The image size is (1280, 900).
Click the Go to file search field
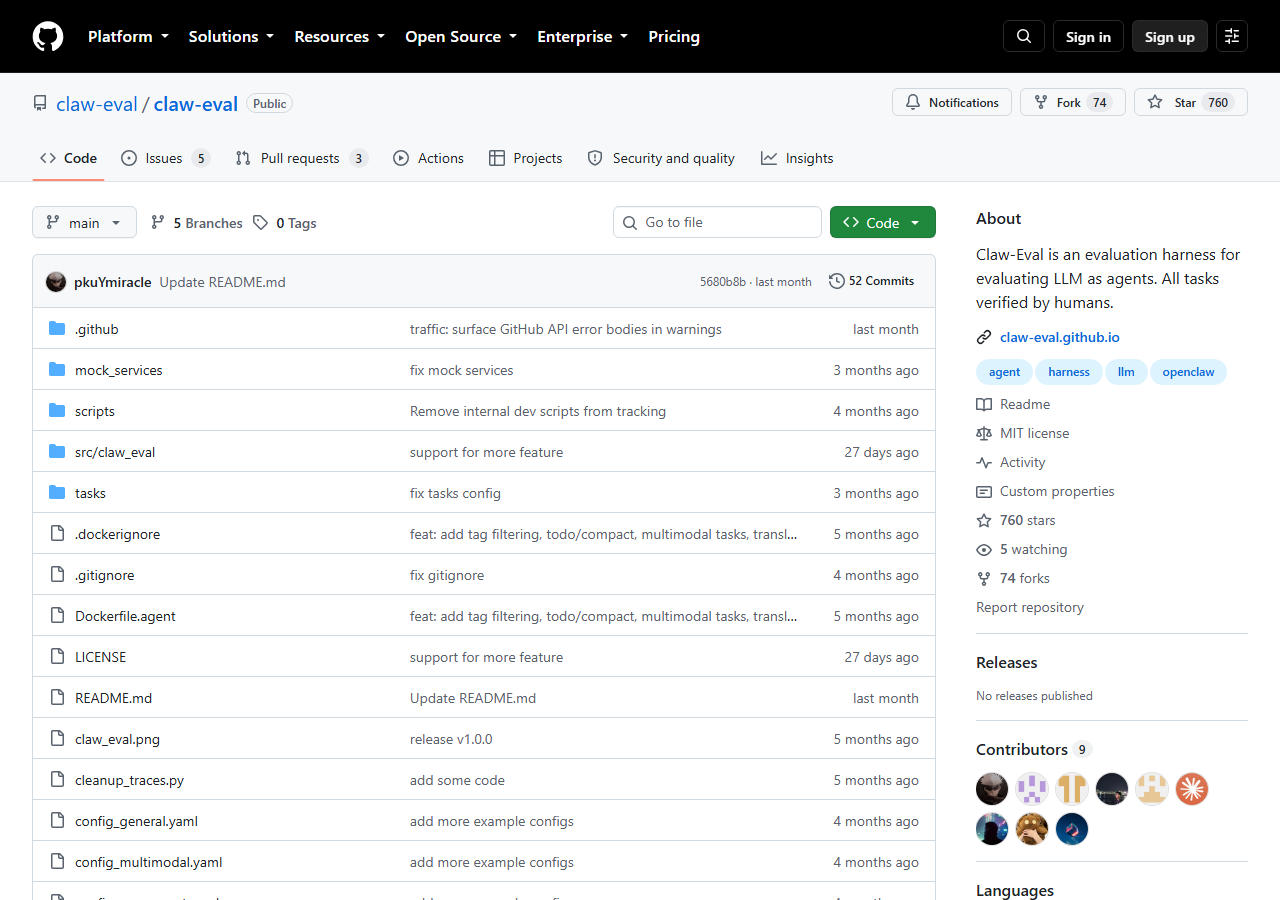pos(717,223)
